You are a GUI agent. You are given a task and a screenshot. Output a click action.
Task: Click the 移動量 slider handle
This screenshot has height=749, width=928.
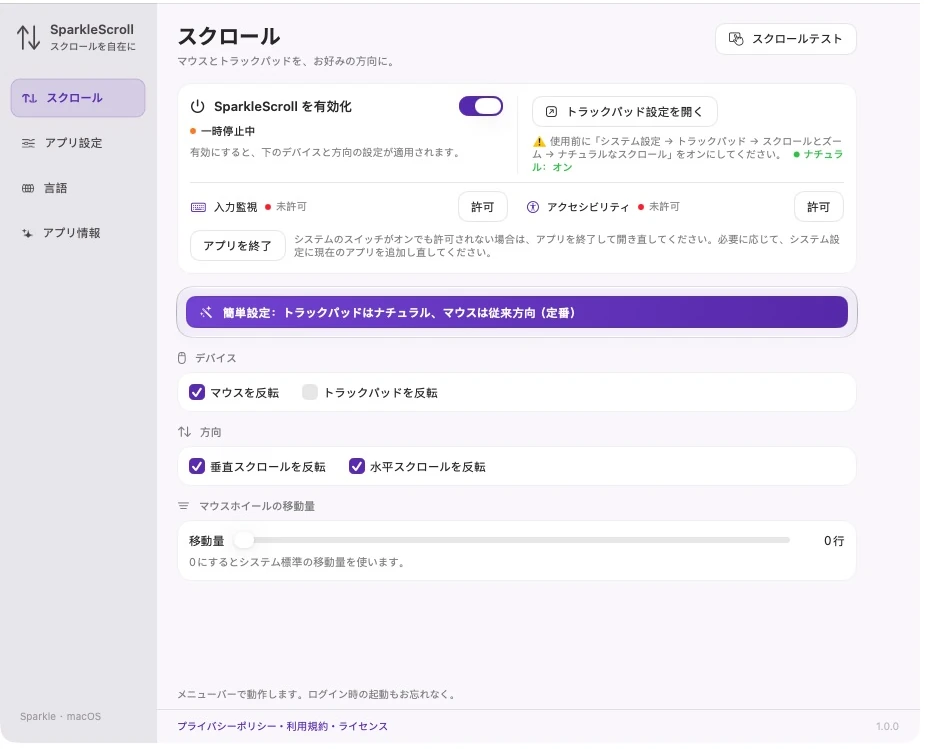point(244,540)
